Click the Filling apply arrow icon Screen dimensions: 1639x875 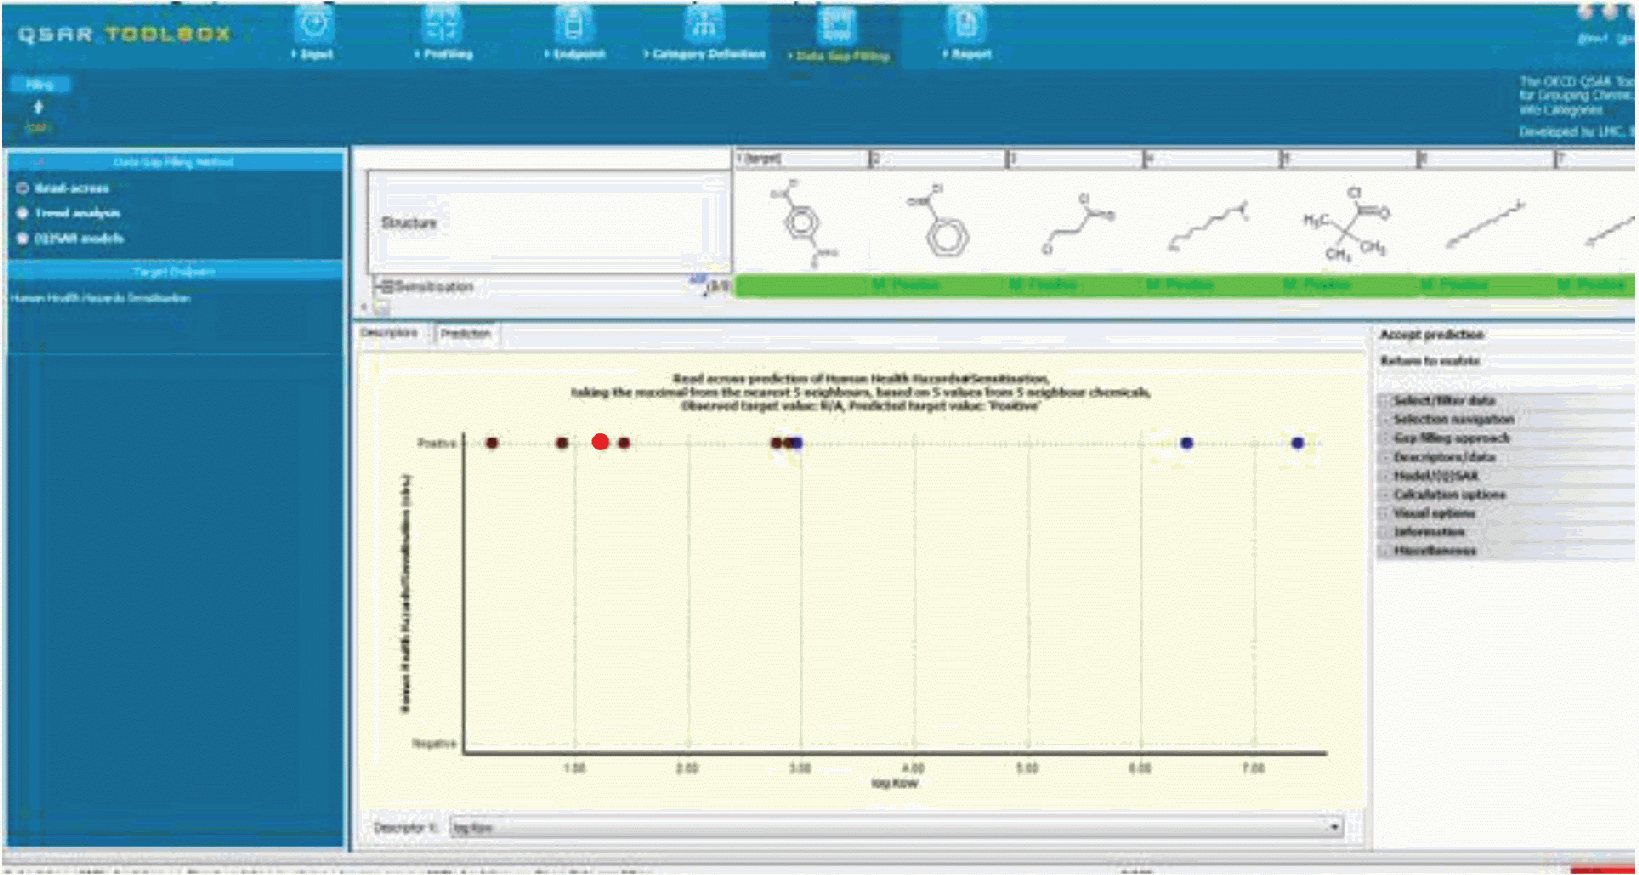pos(38,108)
